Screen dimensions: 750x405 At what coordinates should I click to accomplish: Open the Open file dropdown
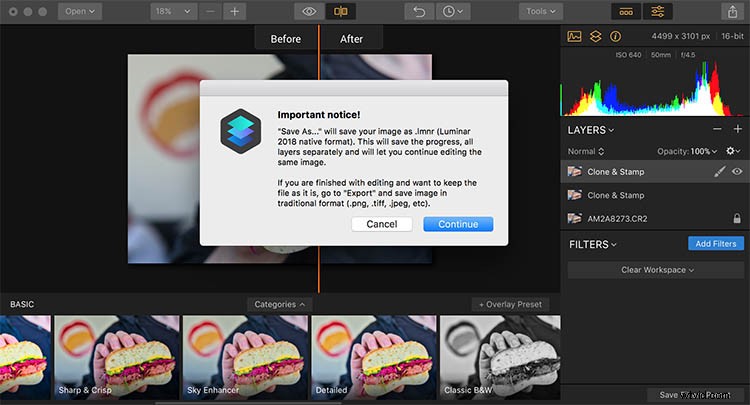click(x=80, y=11)
